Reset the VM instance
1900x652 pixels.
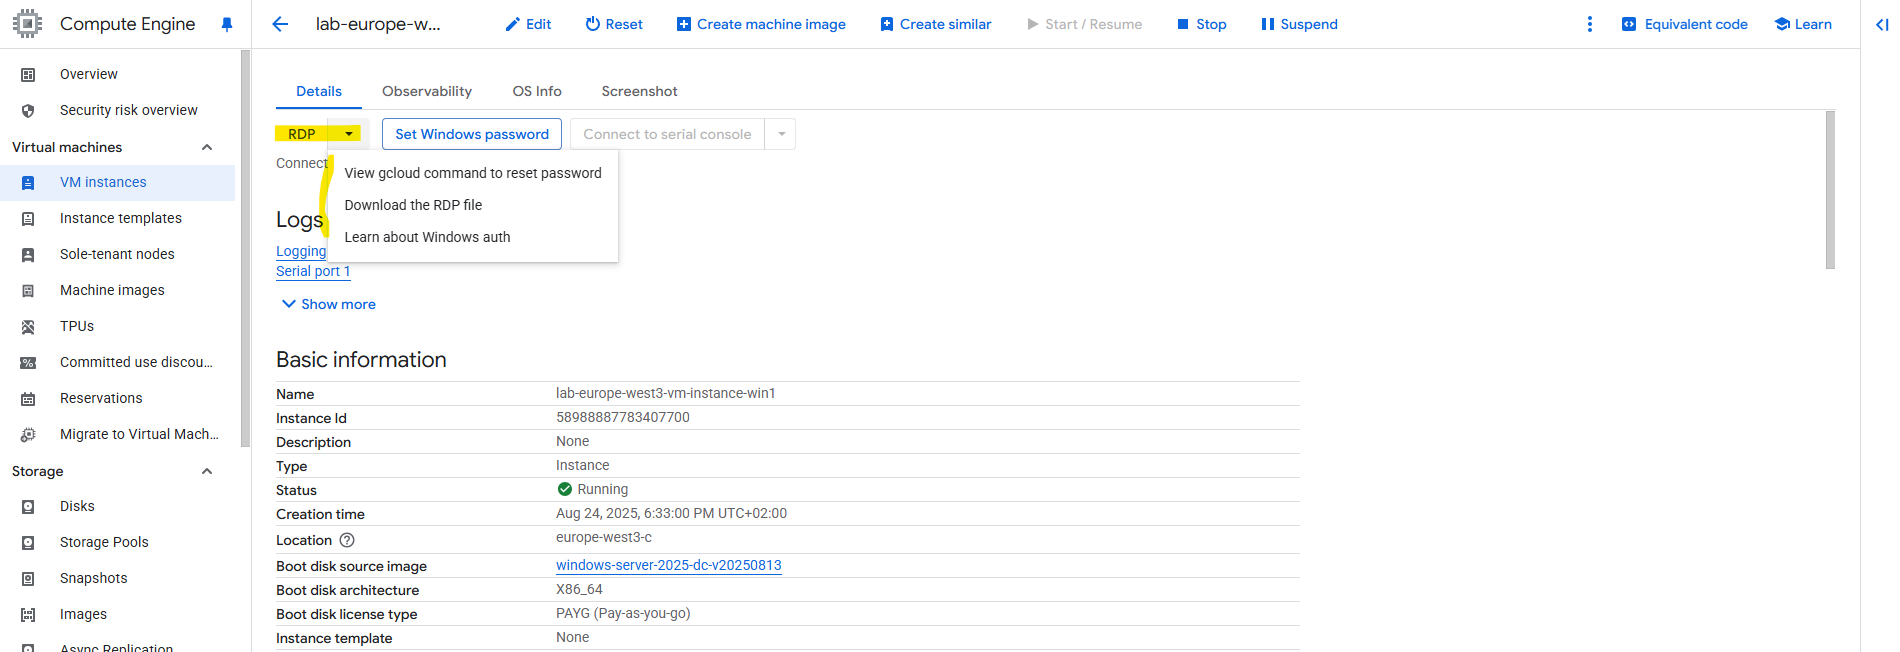click(x=614, y=24)
